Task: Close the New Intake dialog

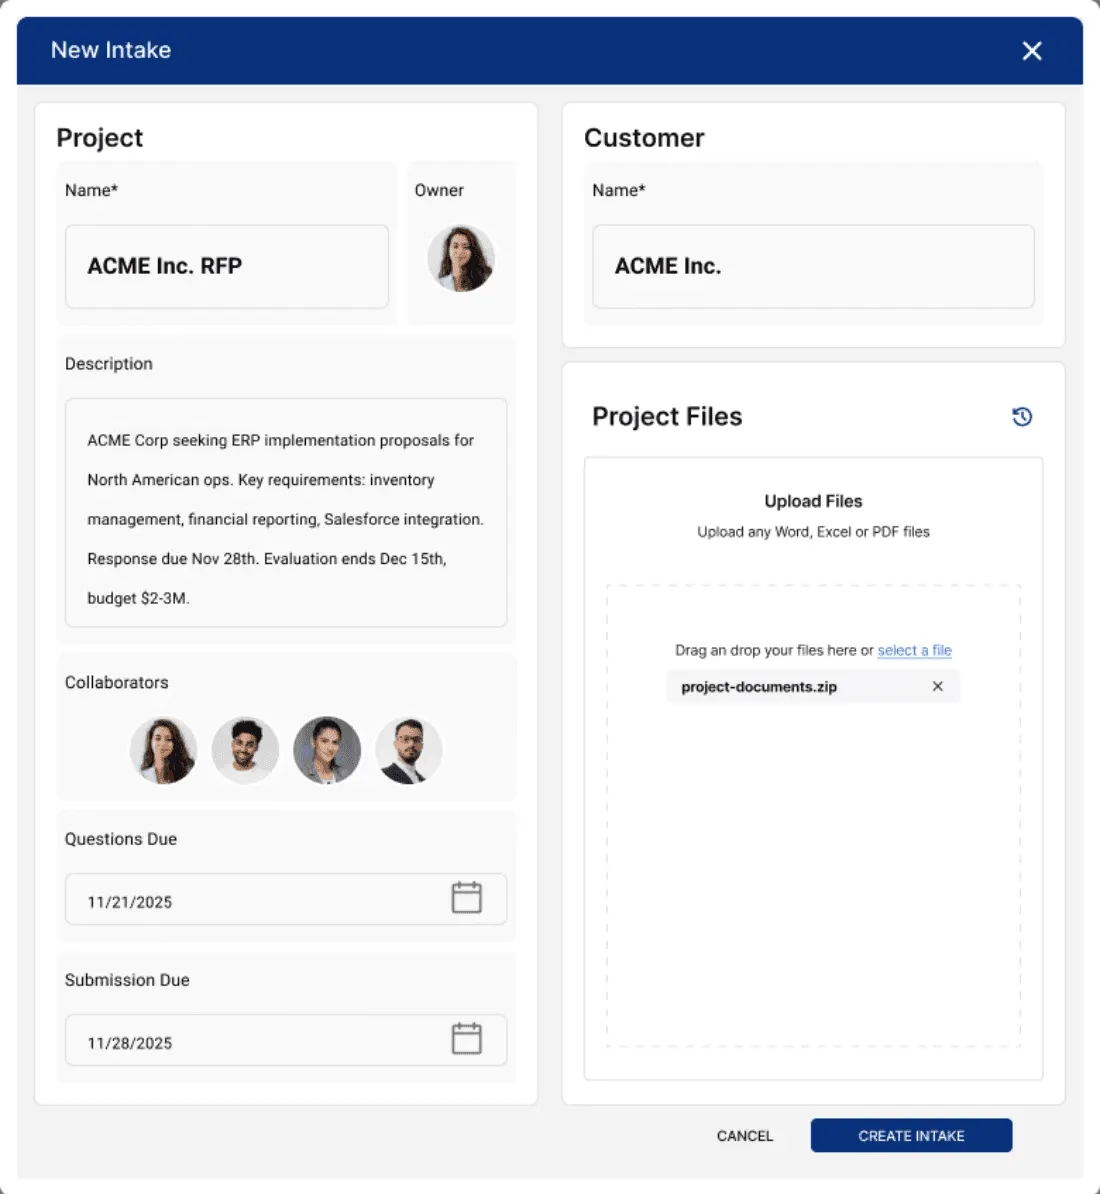Action: click(1031, 51)
